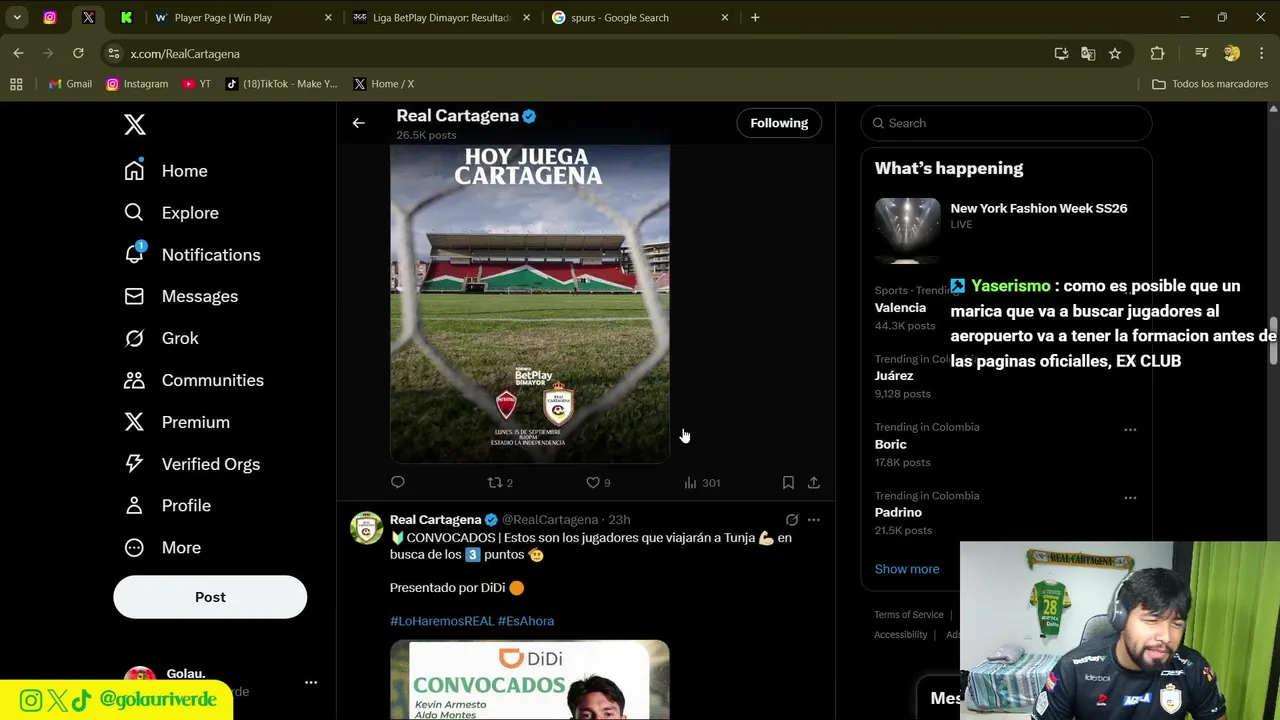This screenshot has width=1280, height=720.
Task: Open the X logo home icon
Action: click(x=134, y=124)
